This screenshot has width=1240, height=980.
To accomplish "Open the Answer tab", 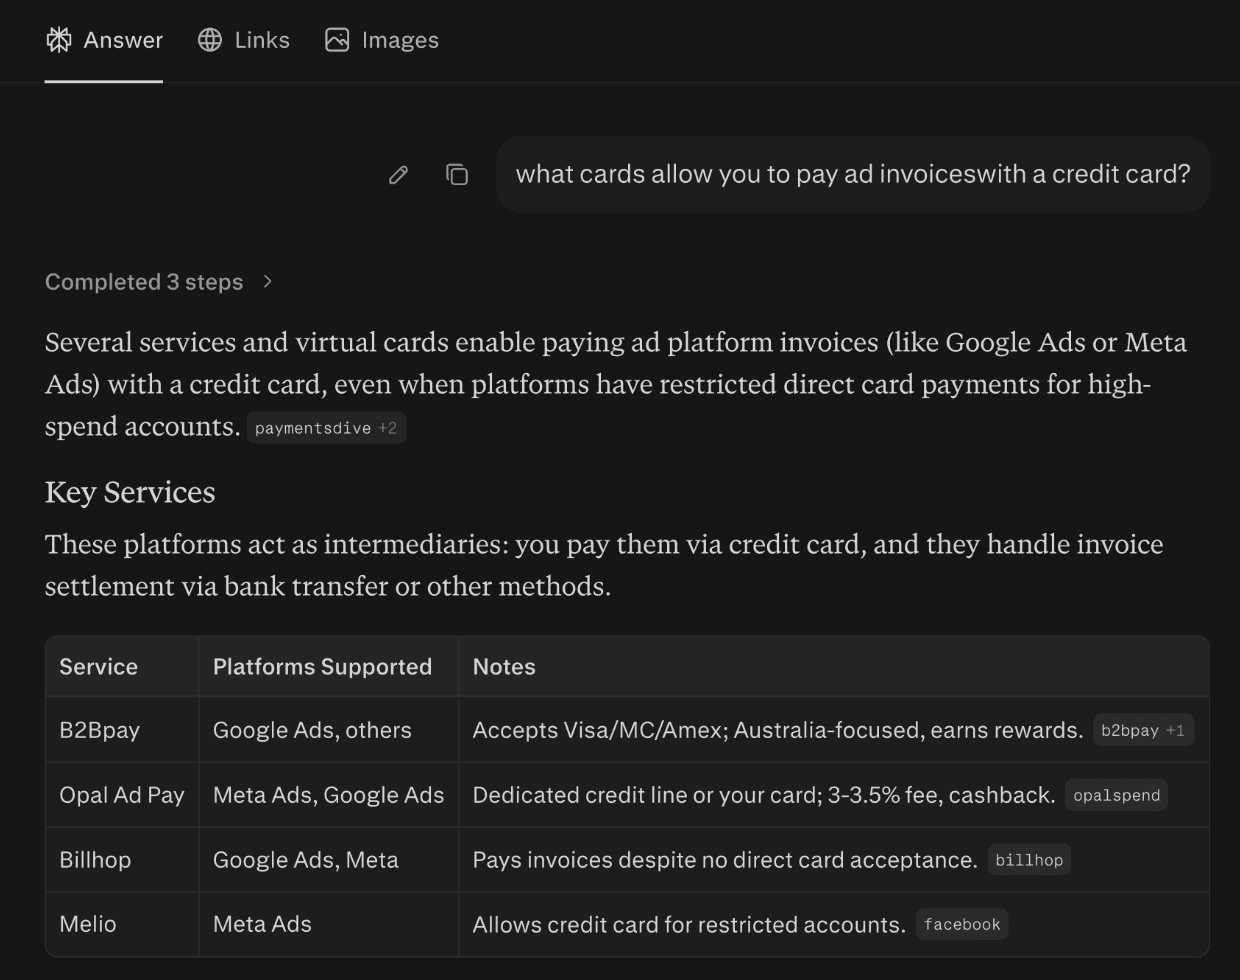I will tap(104, 40).
